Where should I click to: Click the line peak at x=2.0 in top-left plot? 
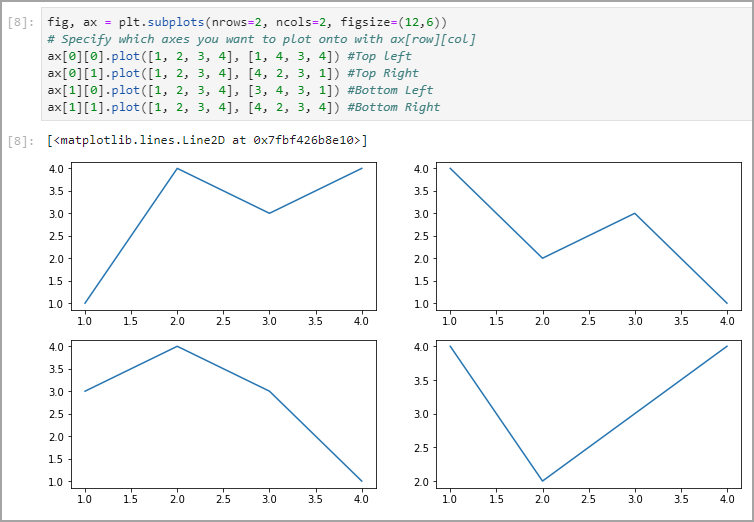pos(177,168)
